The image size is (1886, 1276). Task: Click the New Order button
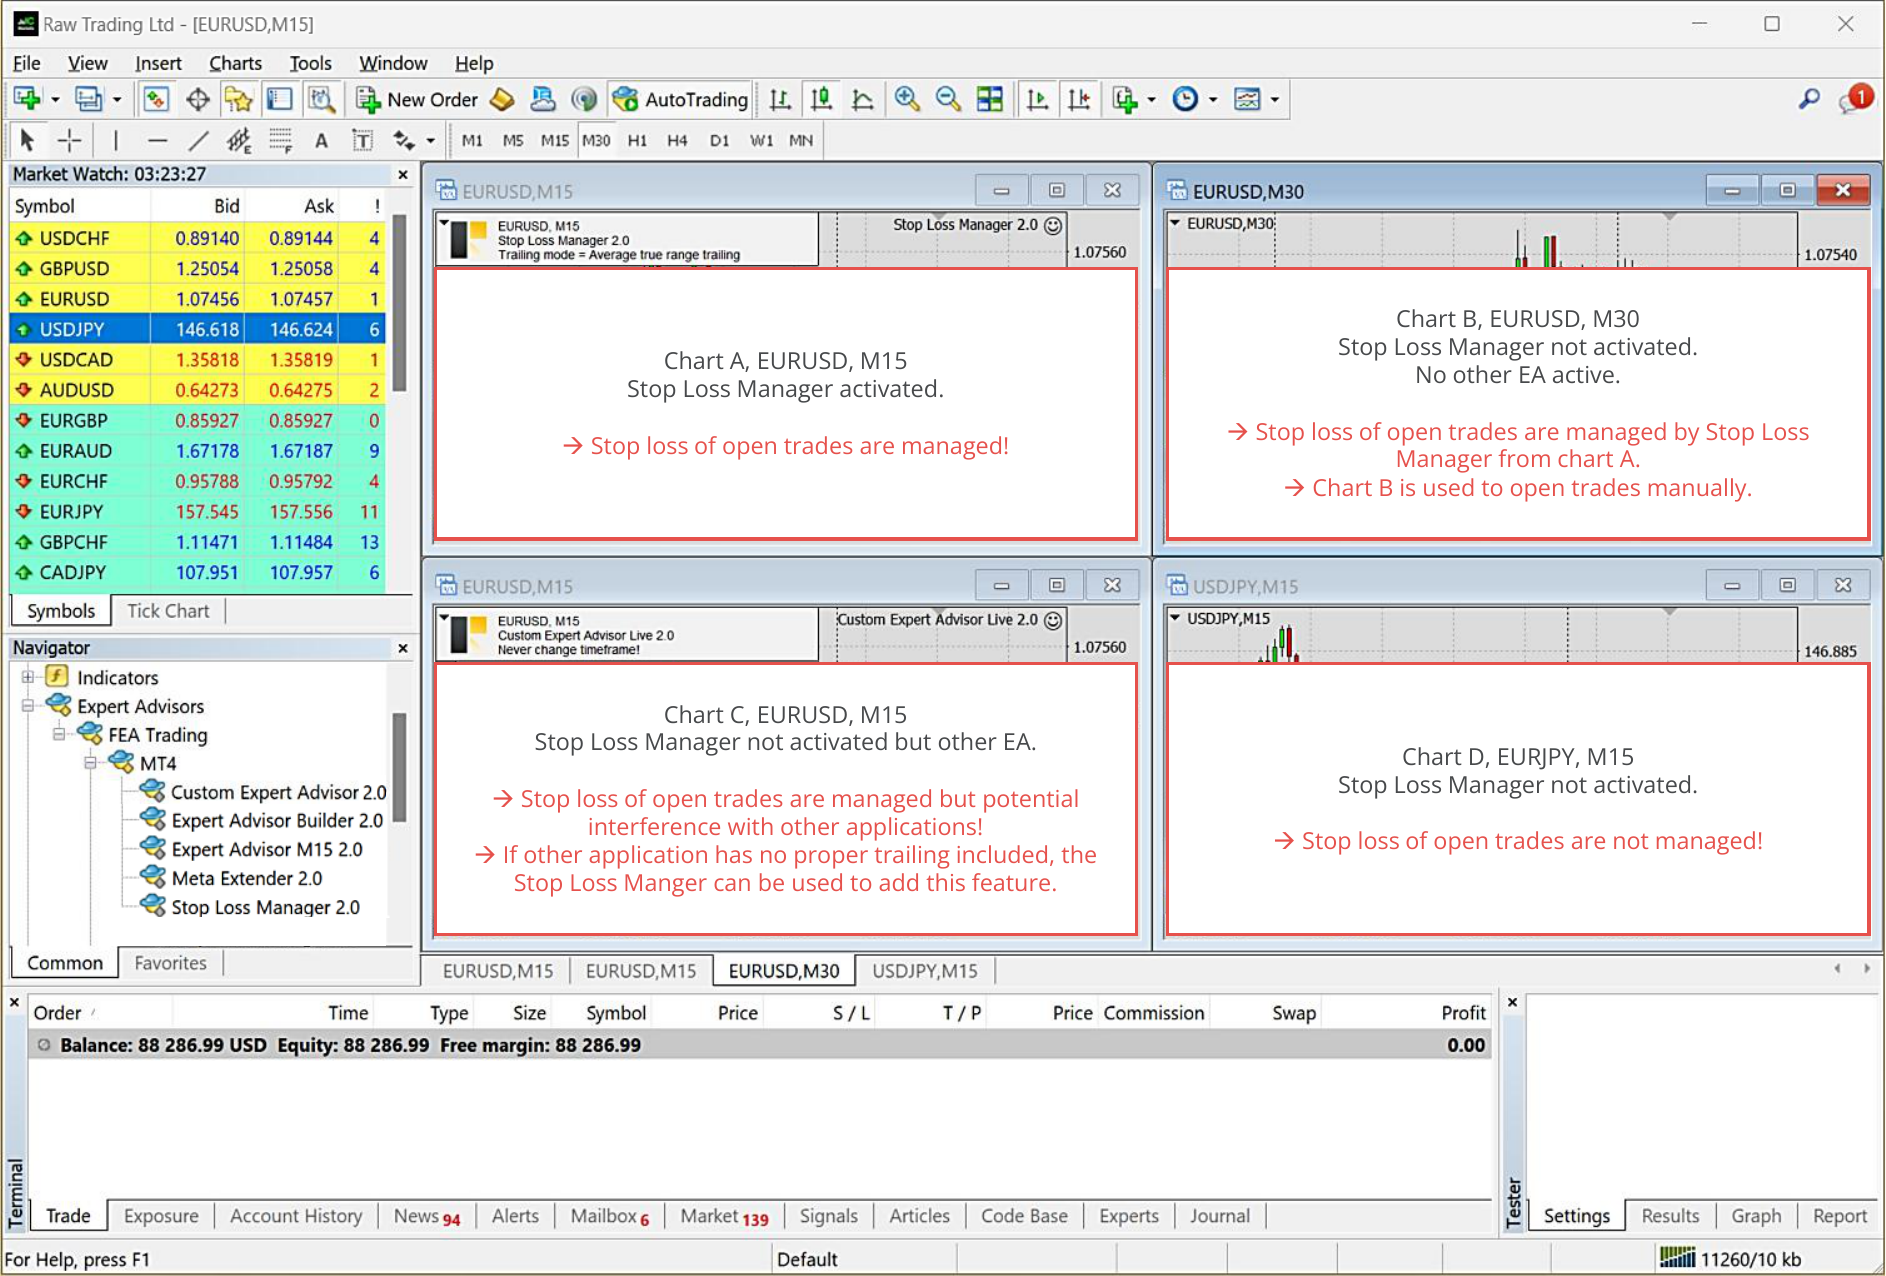click(x=418, y=99)
